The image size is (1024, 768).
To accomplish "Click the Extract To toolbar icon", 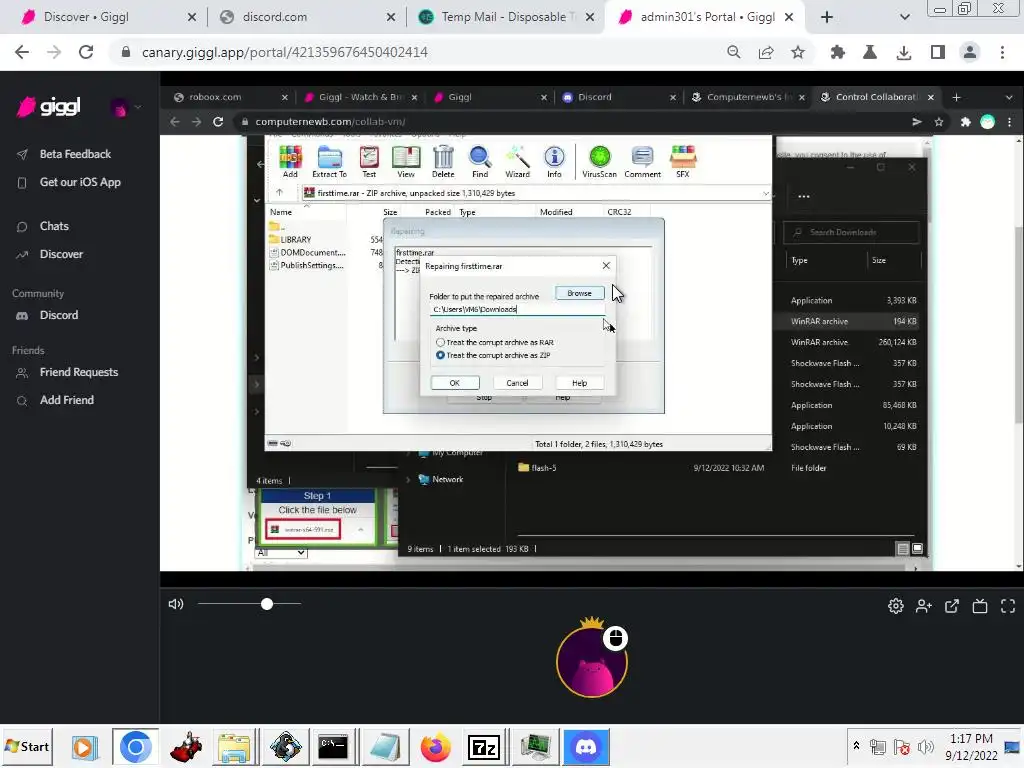I will point(329,161).
